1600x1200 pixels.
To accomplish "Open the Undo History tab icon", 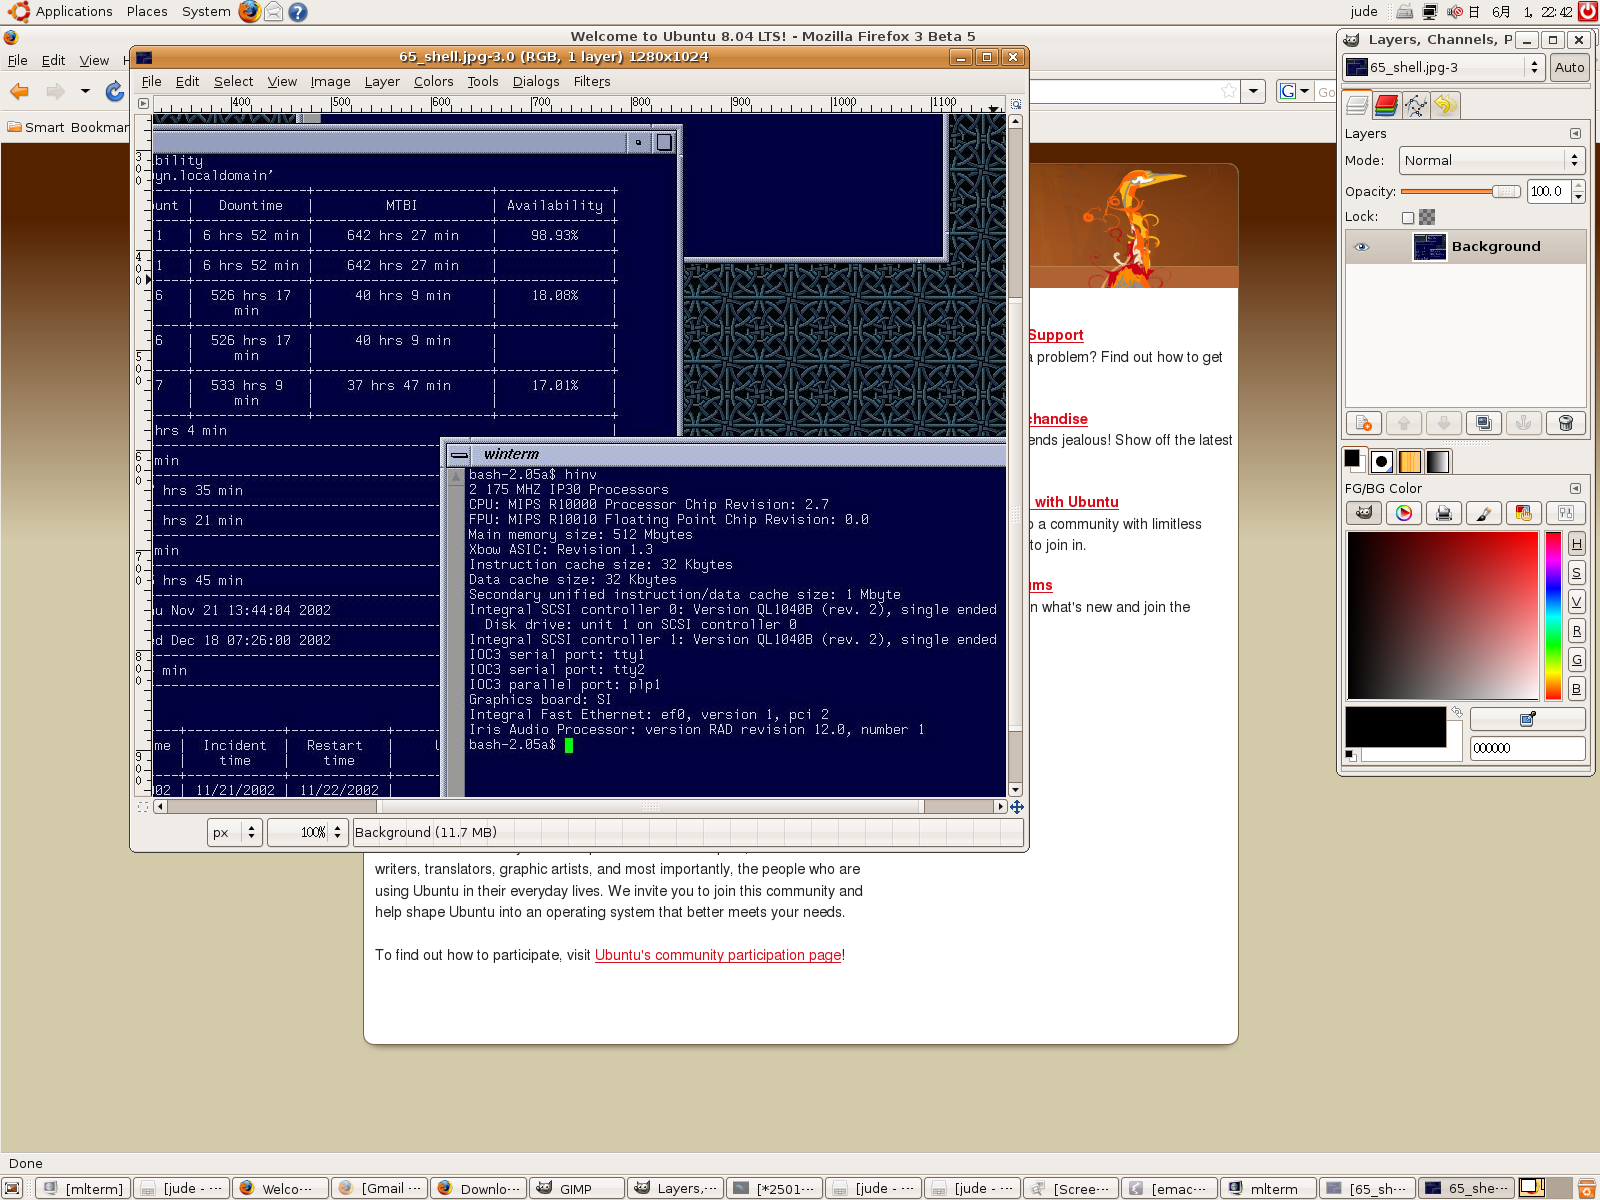I will (1444, 104).
